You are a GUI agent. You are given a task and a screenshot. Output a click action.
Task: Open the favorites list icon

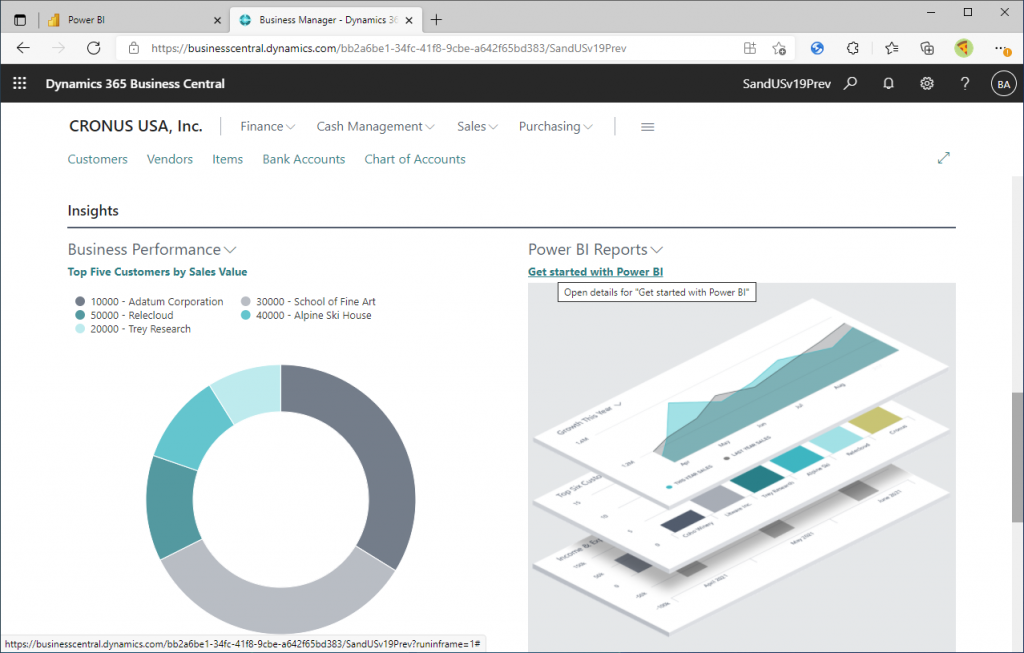891,48
